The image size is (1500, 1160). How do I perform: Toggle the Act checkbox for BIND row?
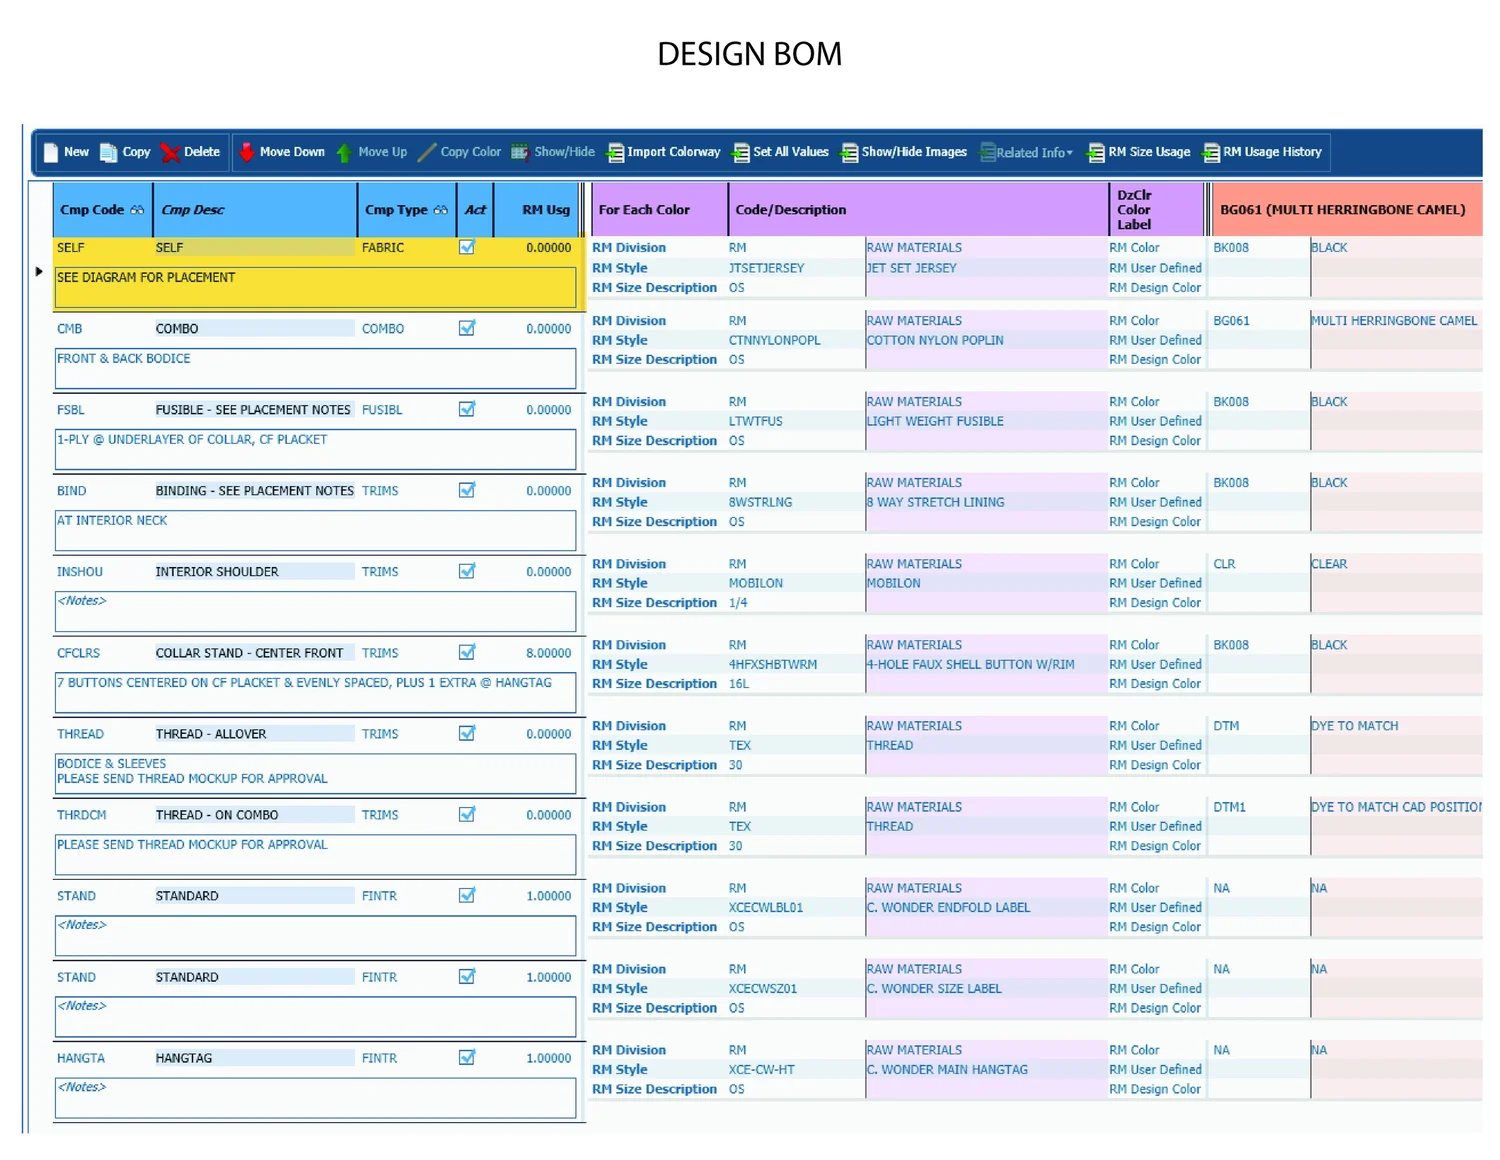[x=467, y=490]
